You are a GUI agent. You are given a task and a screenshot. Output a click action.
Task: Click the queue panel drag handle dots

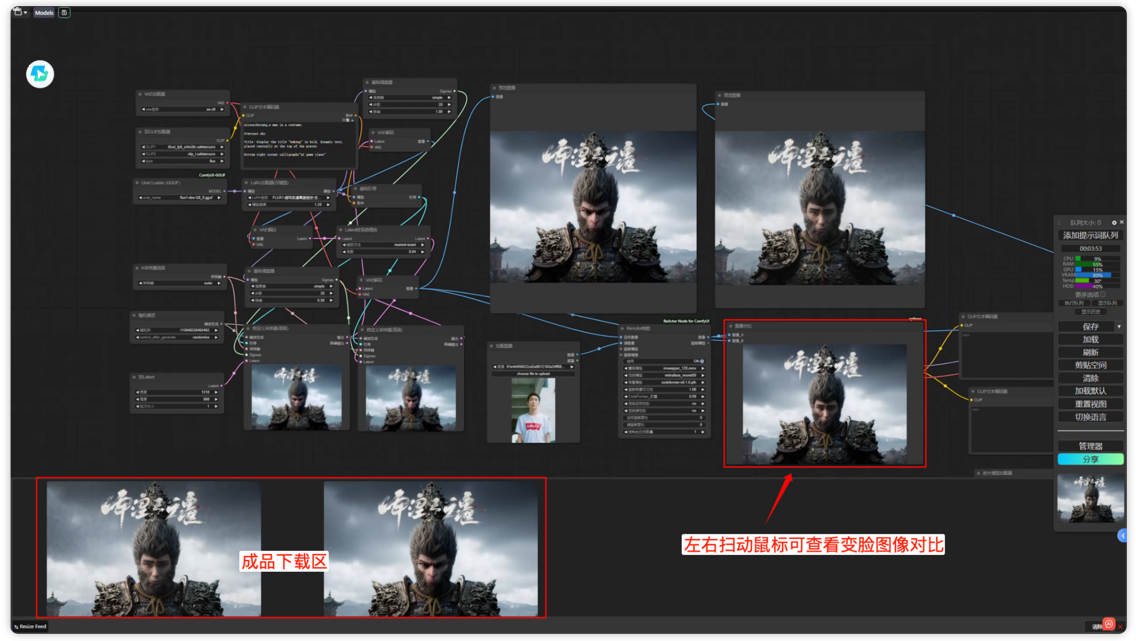pyautogui.click(x=1059, y=222)
